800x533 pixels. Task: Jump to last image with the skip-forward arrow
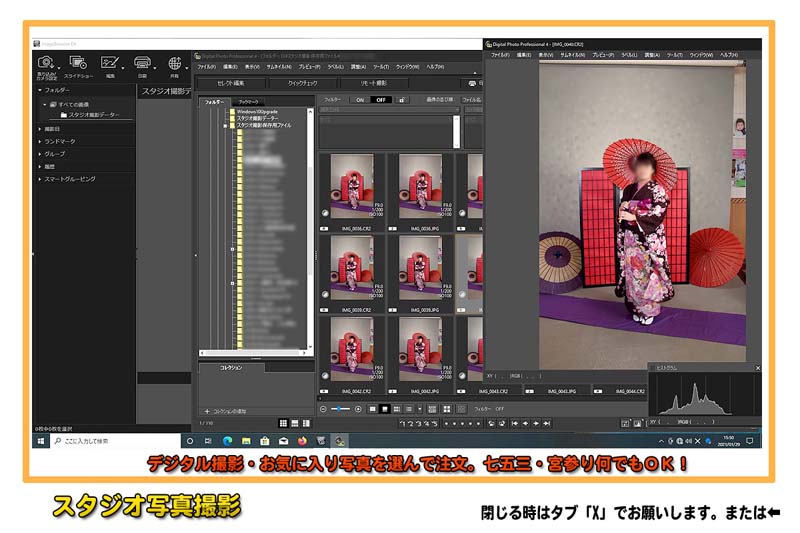(x=547, y=423)
